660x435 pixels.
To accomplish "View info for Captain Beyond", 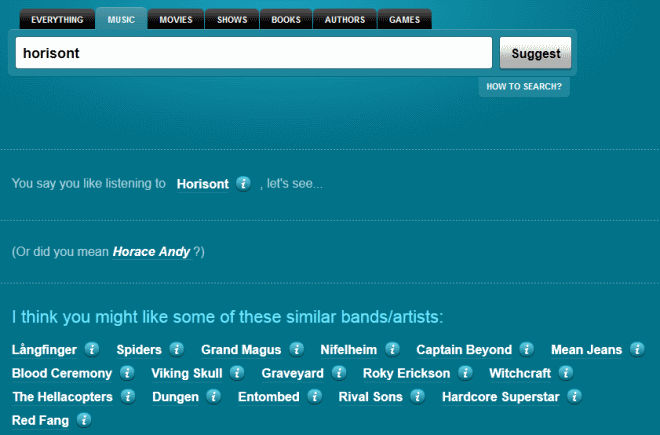I will click(527, 349).
